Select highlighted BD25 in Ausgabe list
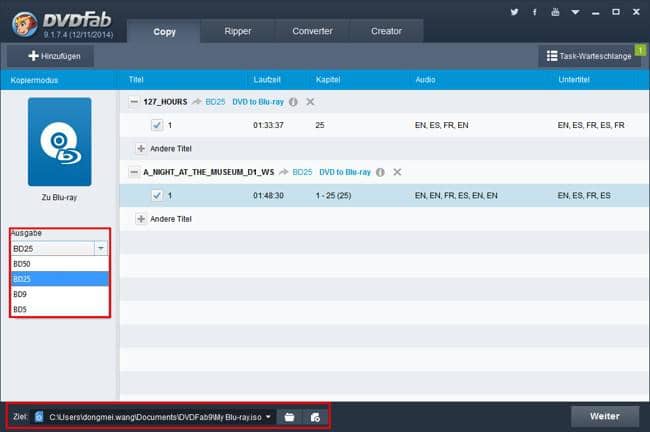This screenshot has height=432, width=650. tap(59, 279)
